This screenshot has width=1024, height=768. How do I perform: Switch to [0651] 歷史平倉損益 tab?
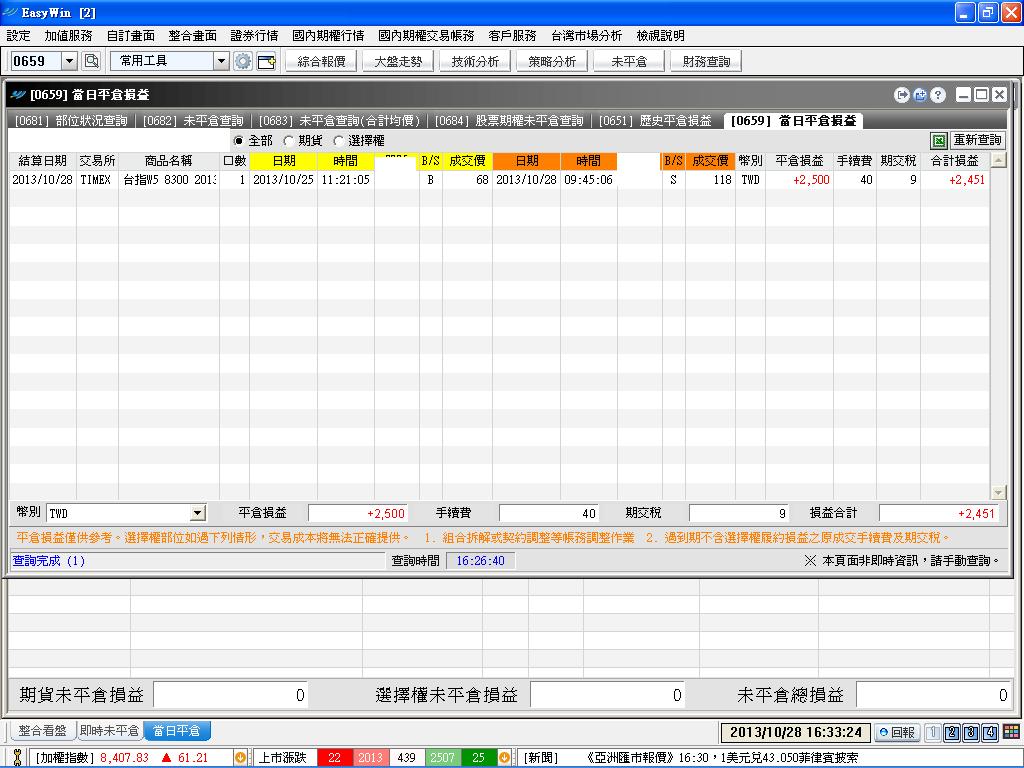(655, 121)
